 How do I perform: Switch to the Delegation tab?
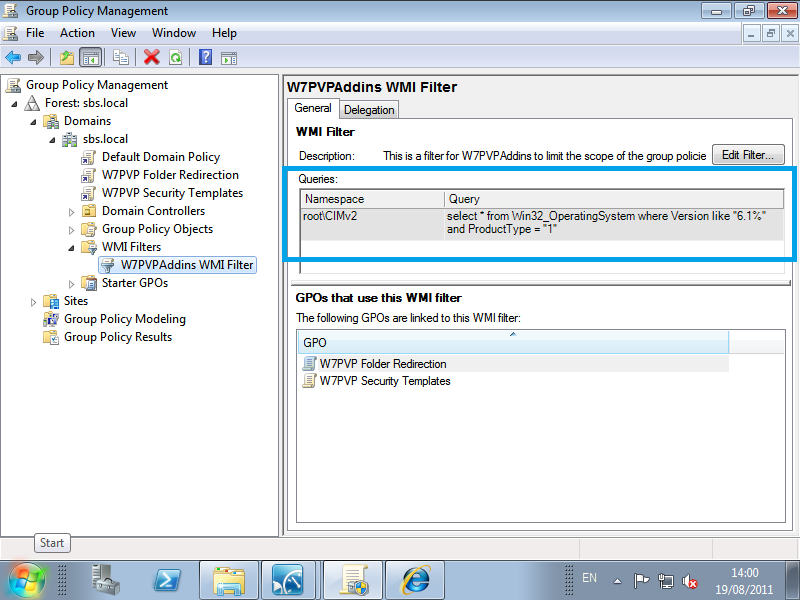(x=369, y=110)
